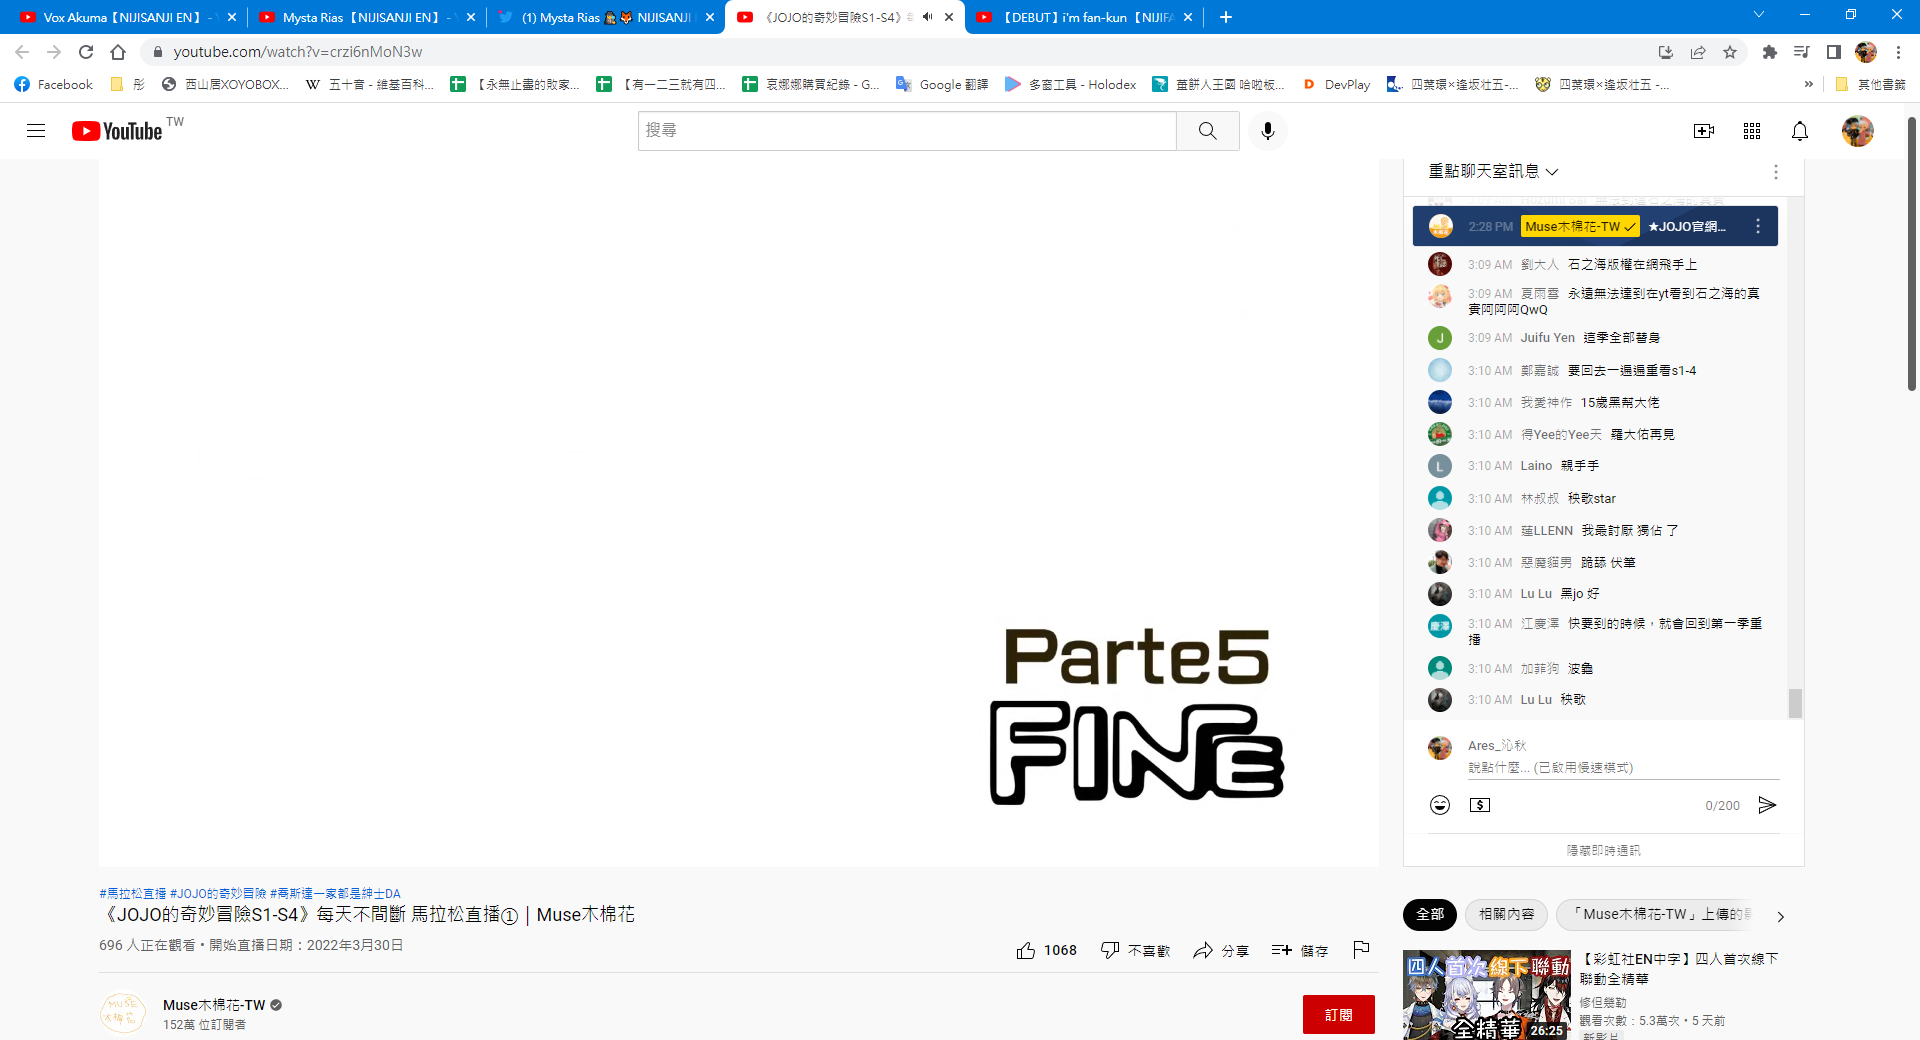The image size is (1920, 1040).
Task: Open the DevPlay bookmark
Action: point(1336,84)
